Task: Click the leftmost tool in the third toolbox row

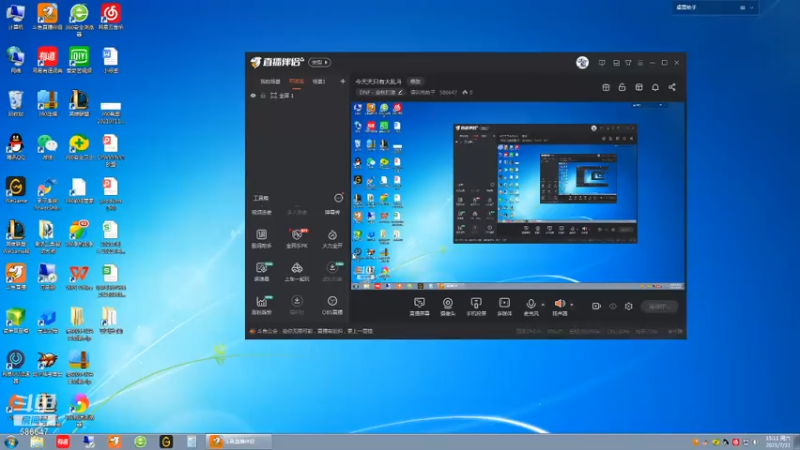Action: 262,271
